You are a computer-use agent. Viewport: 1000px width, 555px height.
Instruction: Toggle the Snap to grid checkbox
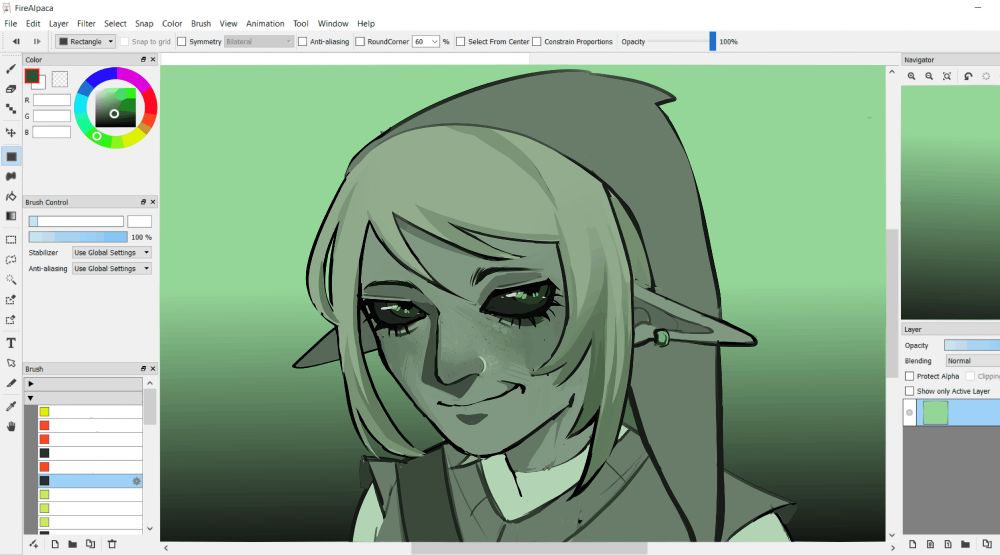[125, 41]
